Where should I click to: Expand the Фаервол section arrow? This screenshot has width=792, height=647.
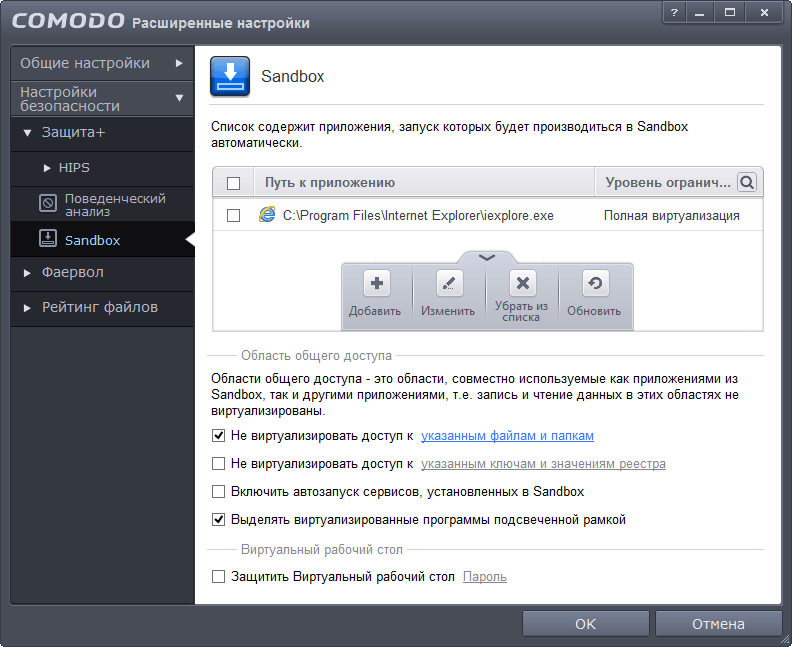(x=27, y=273)
